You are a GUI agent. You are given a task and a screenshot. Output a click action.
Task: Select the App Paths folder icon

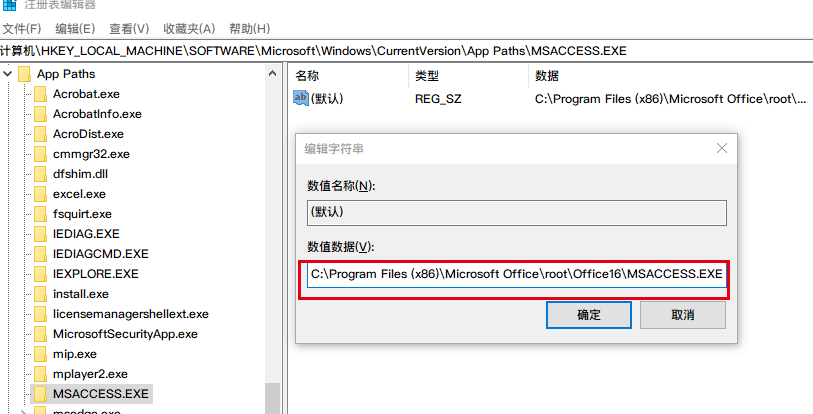pos(24,74)
